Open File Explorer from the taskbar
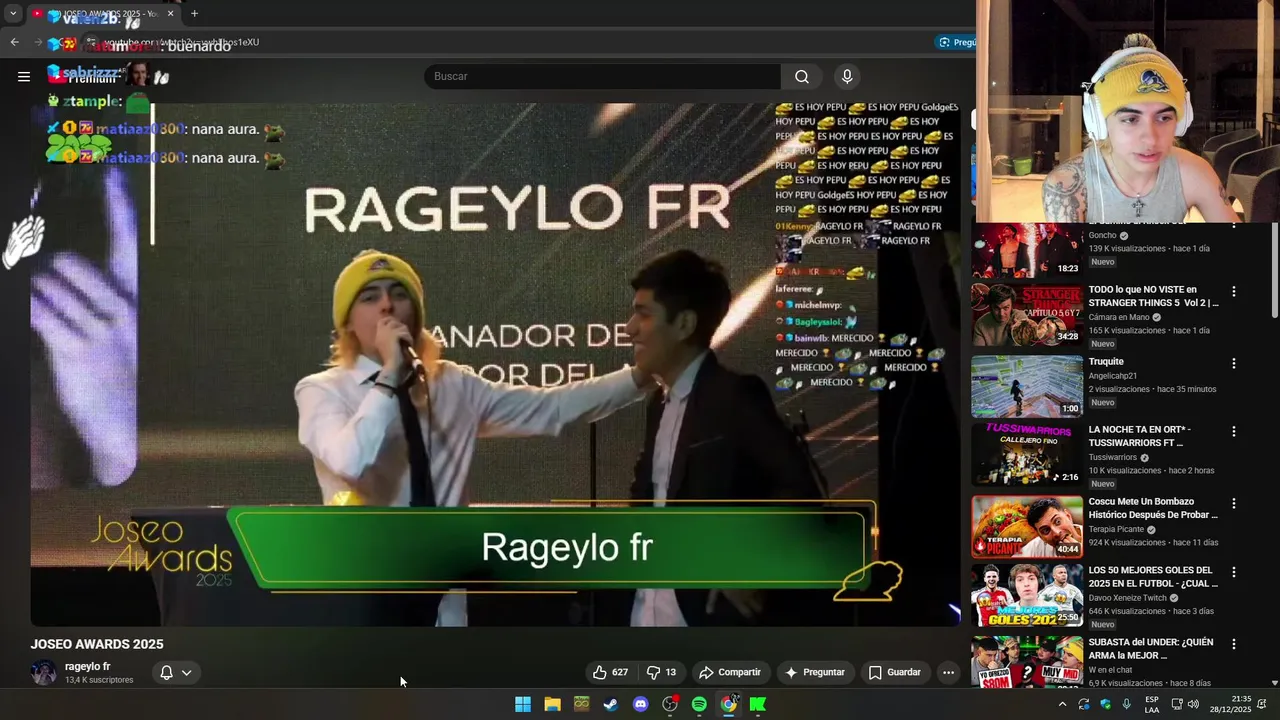Image resolution: width=1280 pixels, height=720 pixels. [552, 704]
